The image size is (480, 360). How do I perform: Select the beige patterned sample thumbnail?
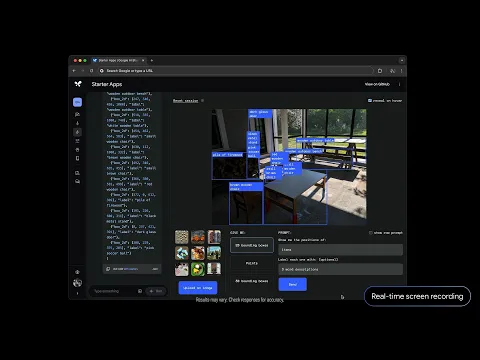[x=182, y=237]
